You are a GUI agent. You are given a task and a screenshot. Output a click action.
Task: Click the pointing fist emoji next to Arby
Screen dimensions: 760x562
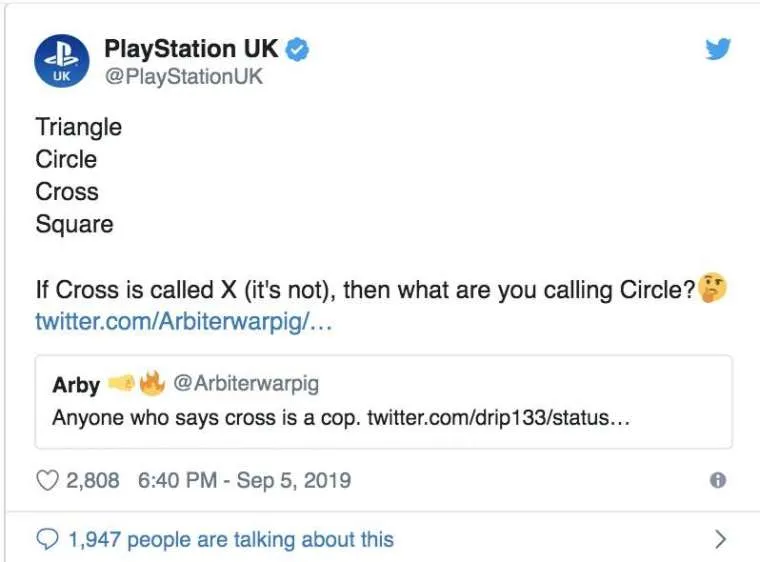(121, 383)
